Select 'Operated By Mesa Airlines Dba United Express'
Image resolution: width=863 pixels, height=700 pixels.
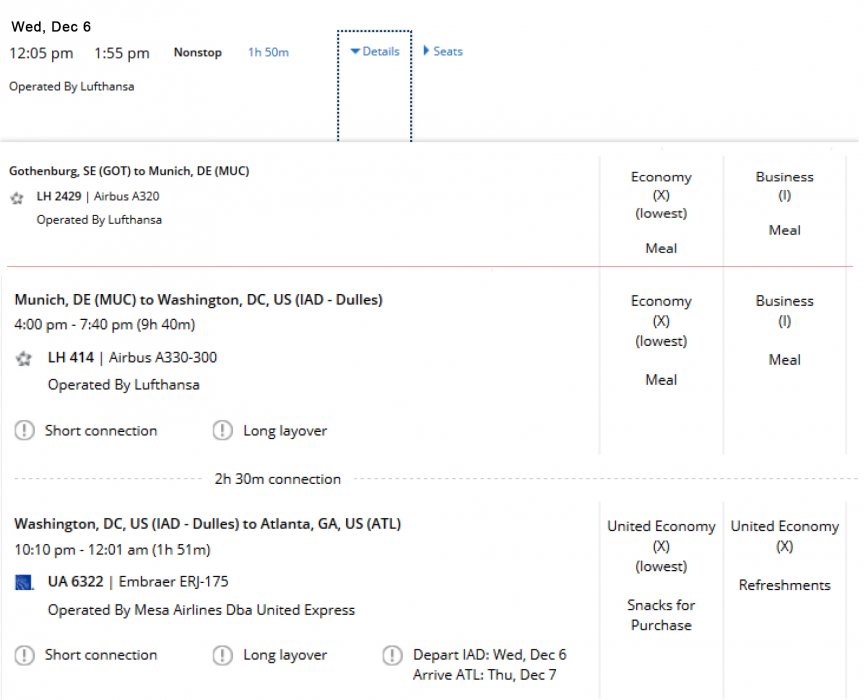pos(201,610)
